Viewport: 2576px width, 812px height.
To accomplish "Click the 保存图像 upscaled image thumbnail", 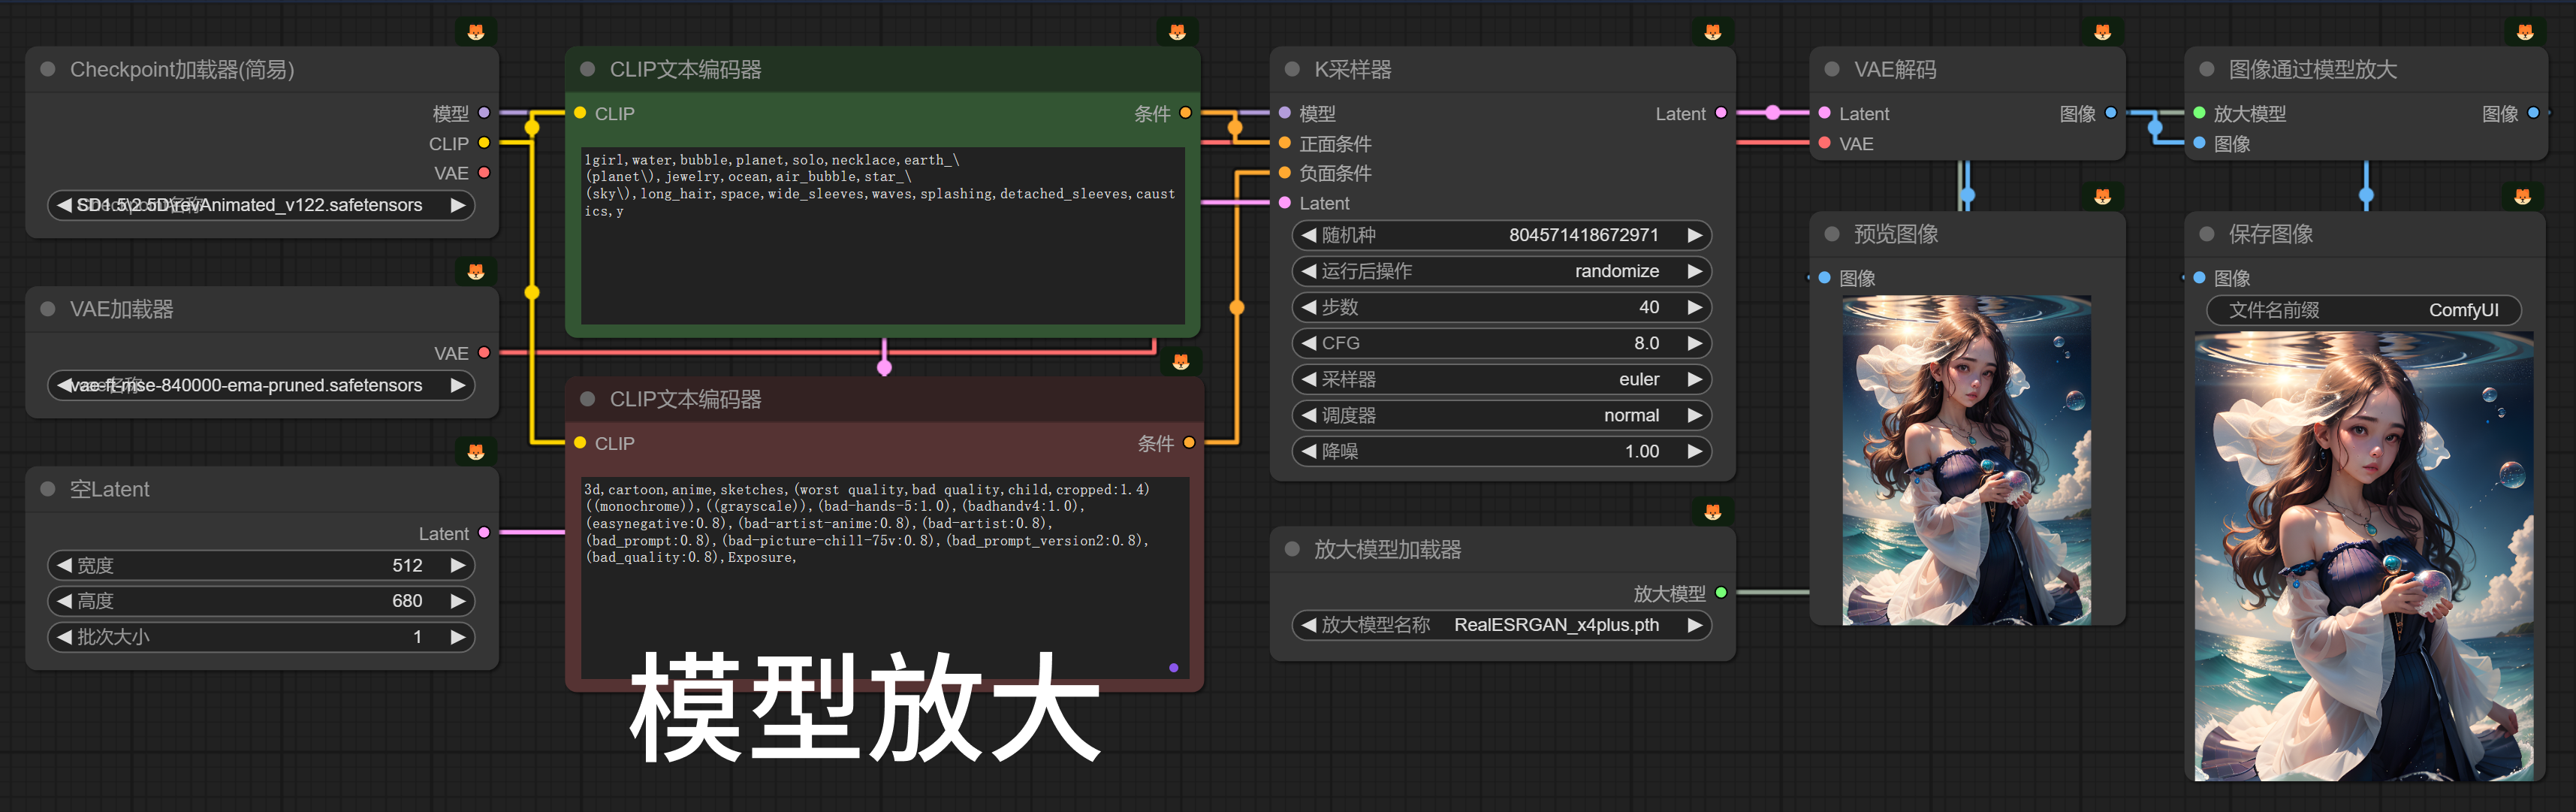I will pyautogui.click(x=2364, y=556).
